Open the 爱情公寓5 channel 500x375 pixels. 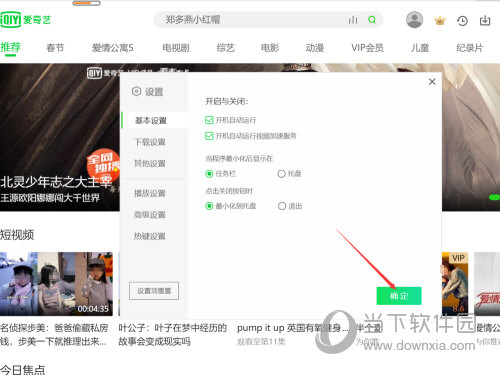pos(112,48)
